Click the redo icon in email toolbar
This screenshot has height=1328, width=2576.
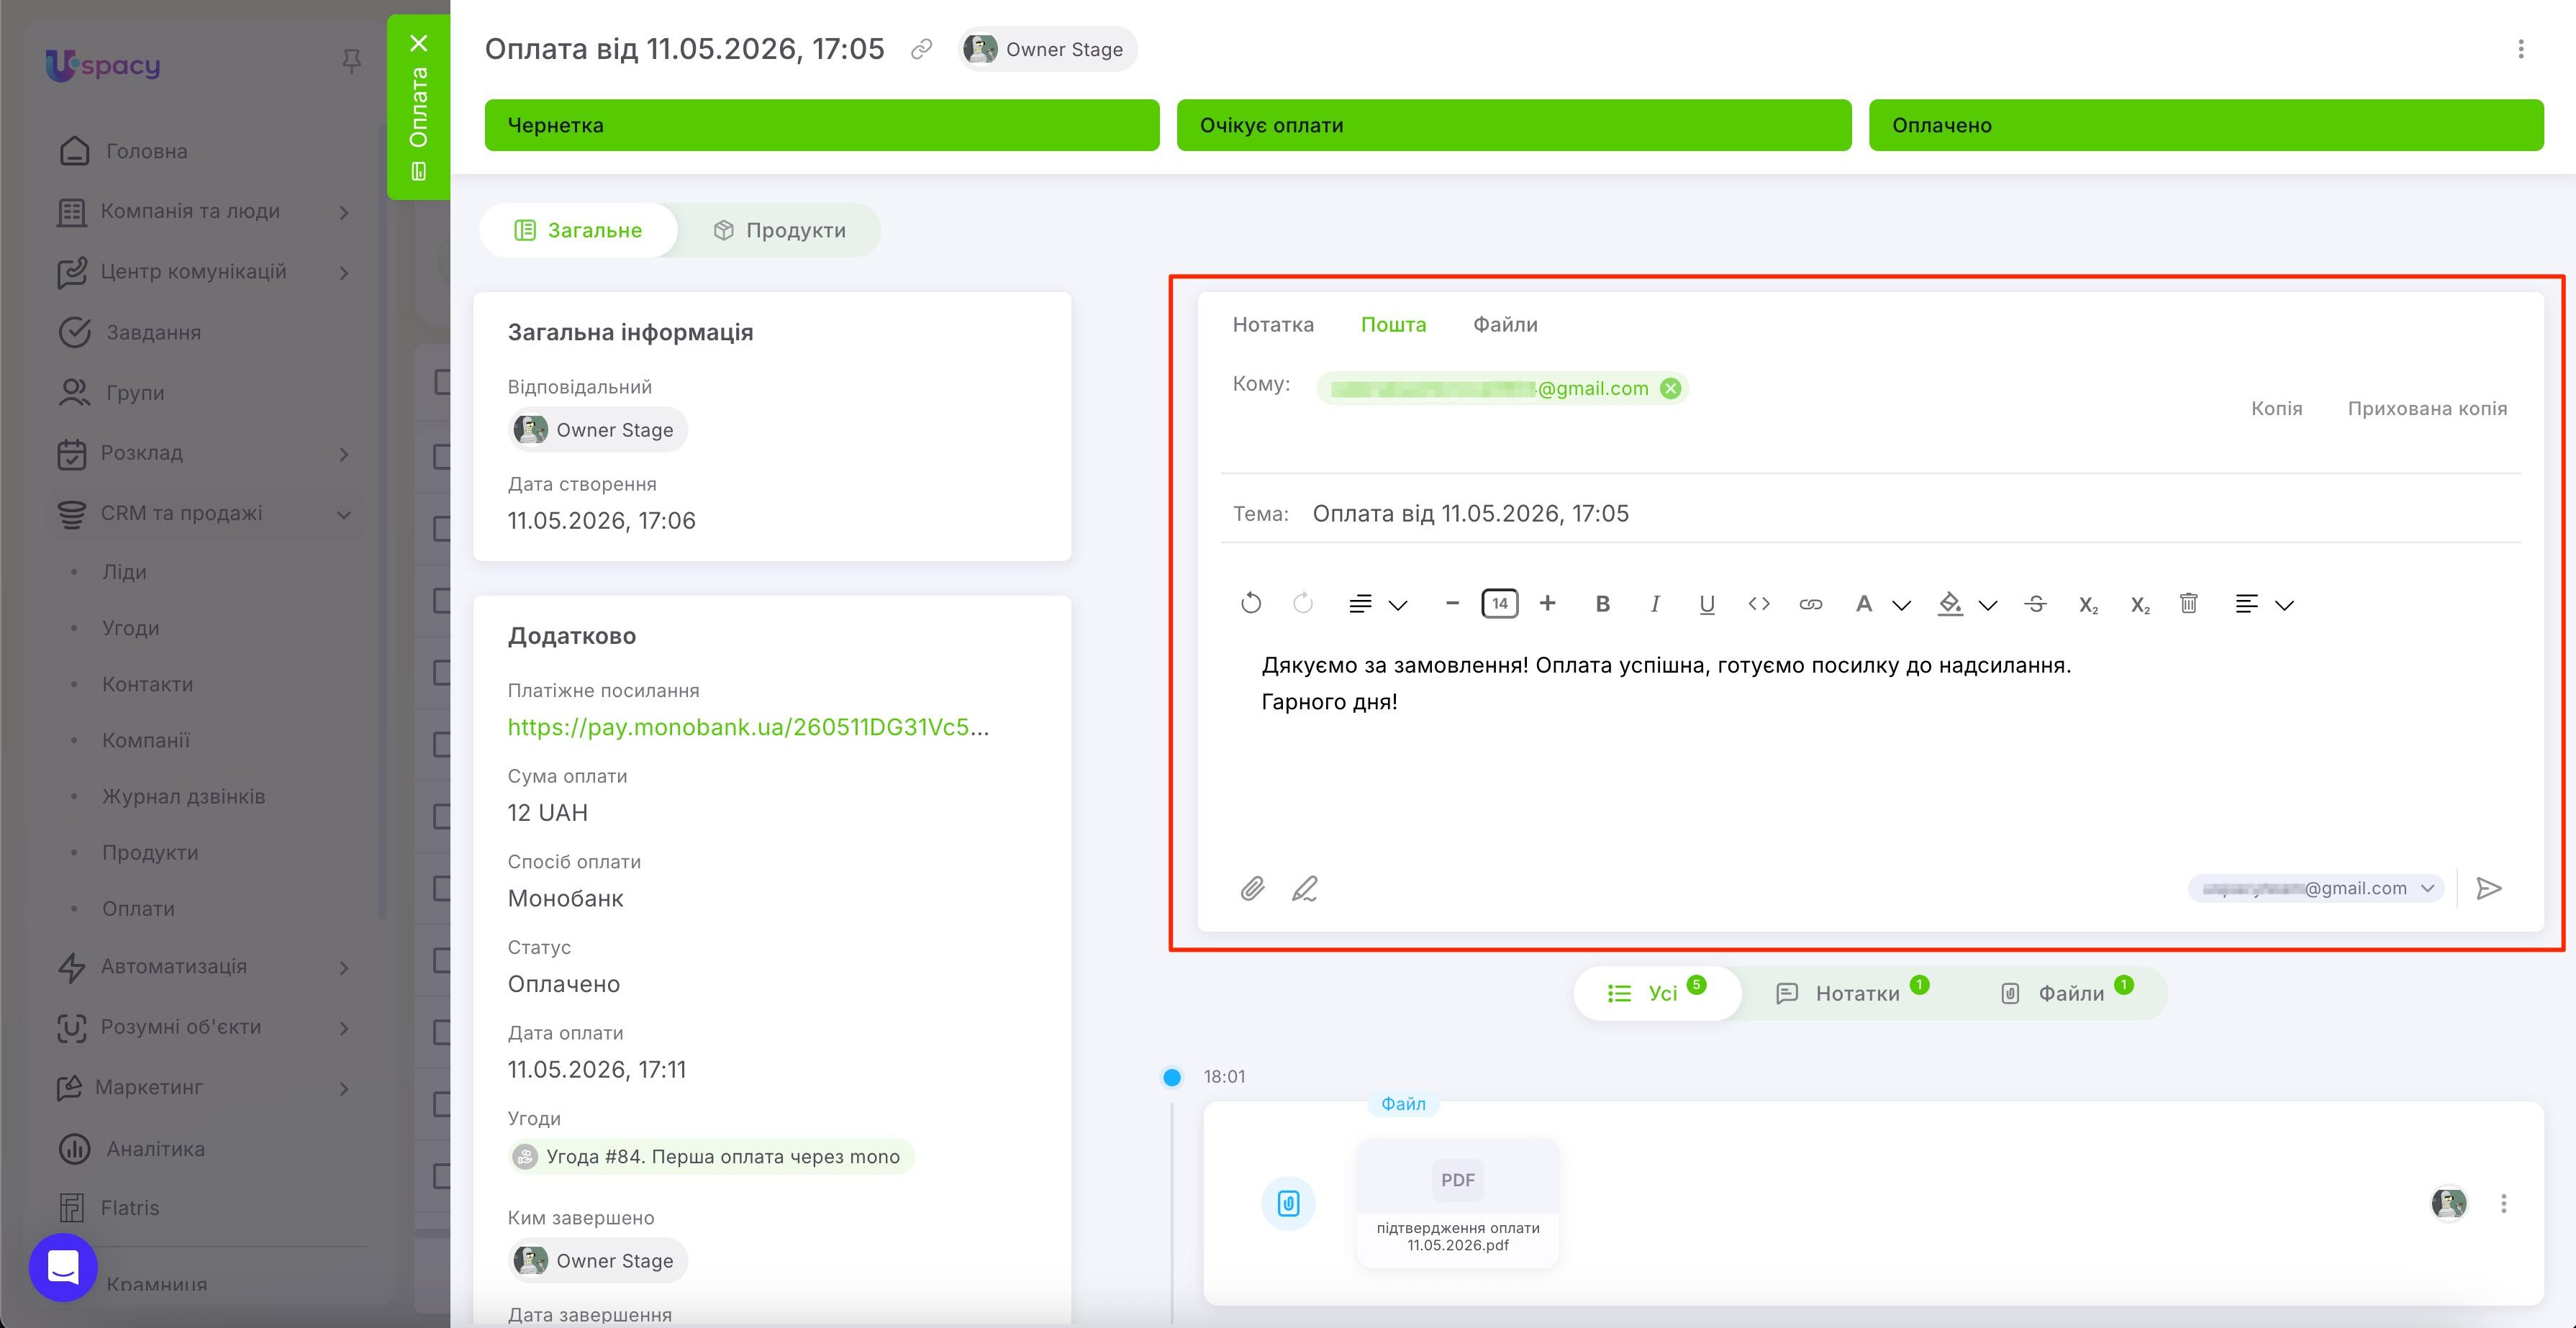click(x=1302, y=603)
